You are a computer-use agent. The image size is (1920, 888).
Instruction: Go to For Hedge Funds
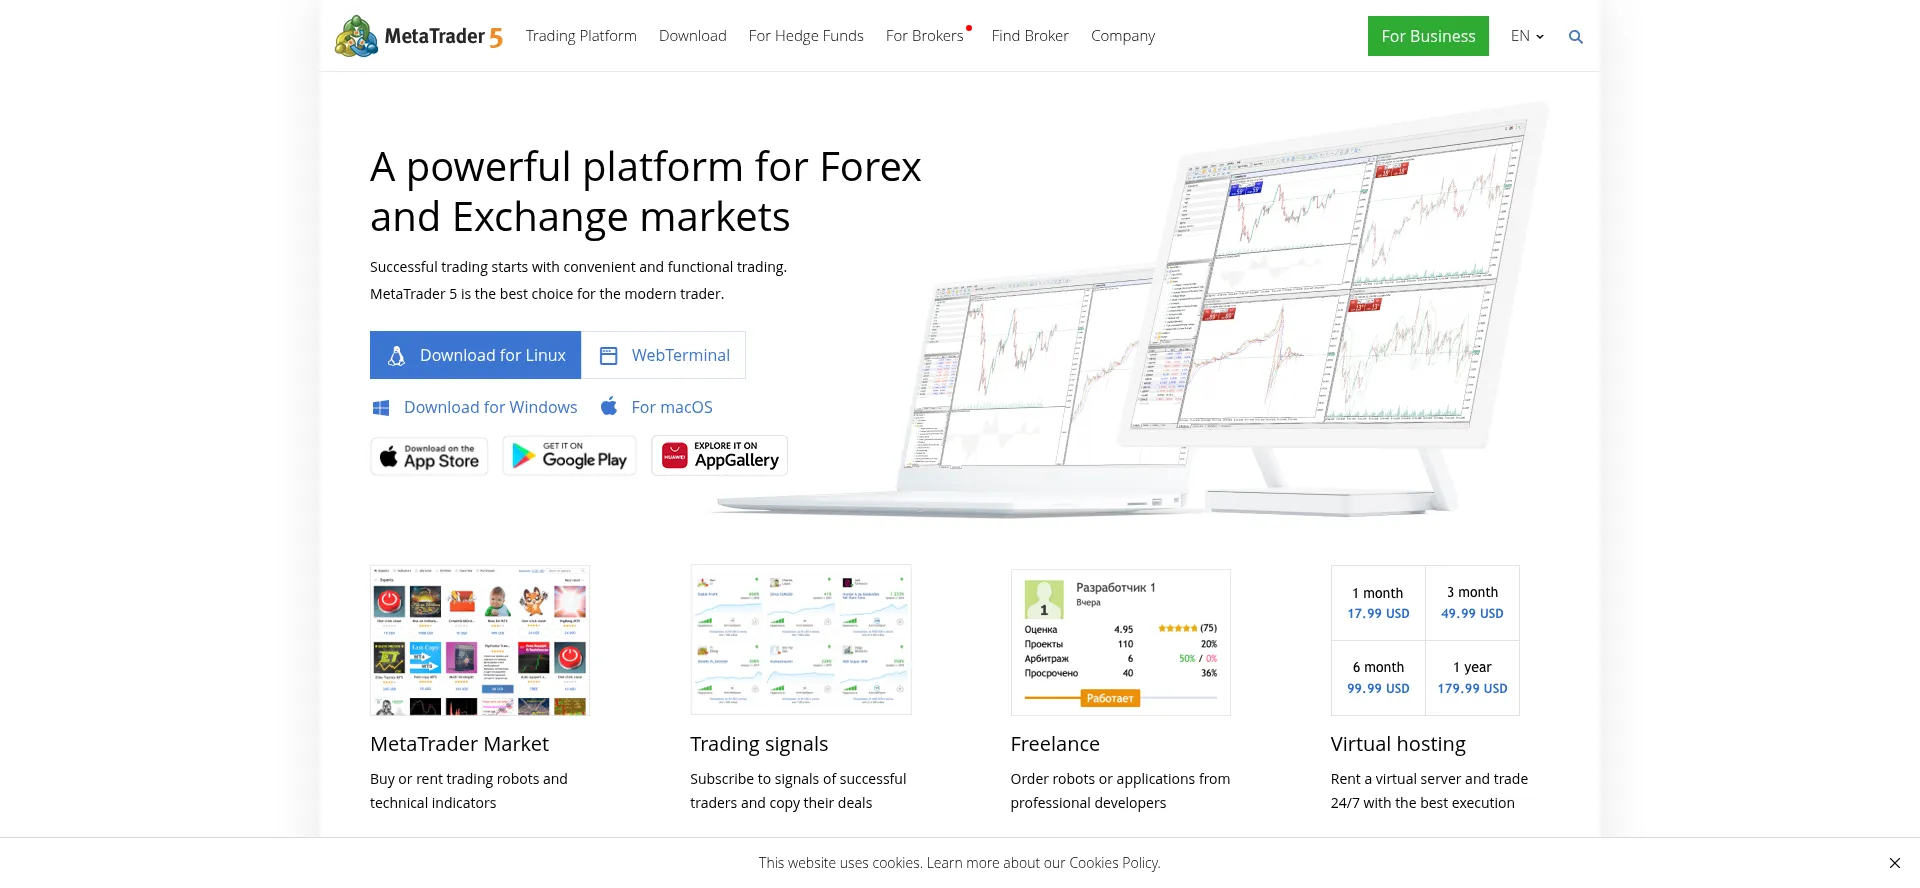click(x=806, y=36)
